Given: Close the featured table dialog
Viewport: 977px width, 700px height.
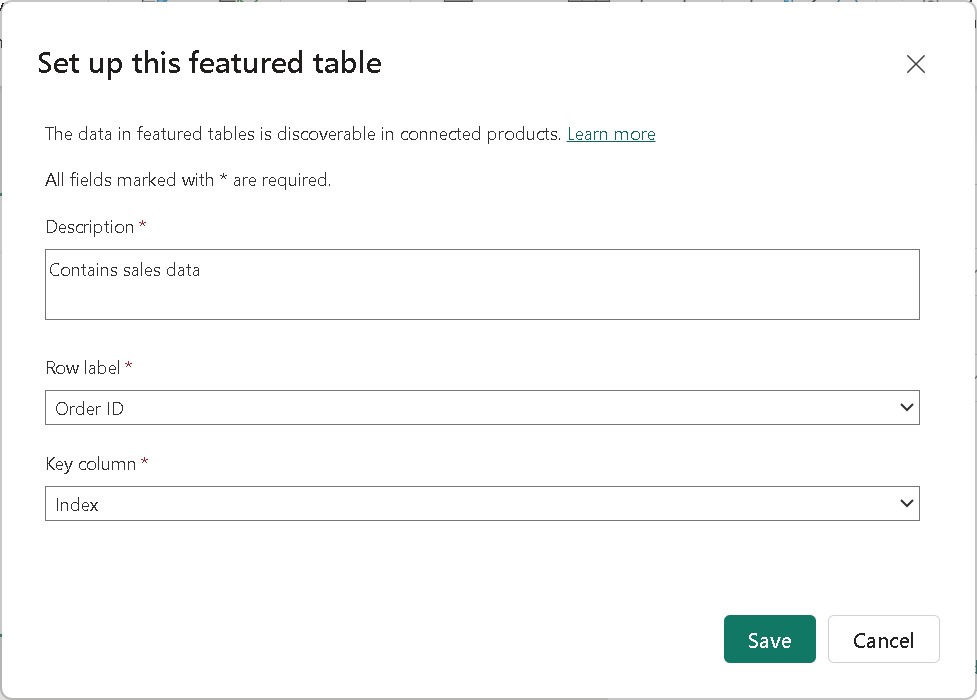Looking at the screenshot, I should [915, 64].
